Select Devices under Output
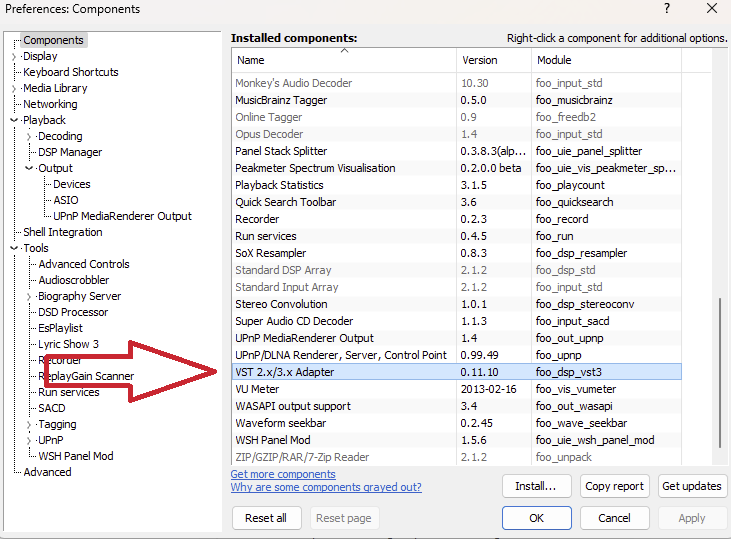731x539 pixels. click(x=72, y=184)
